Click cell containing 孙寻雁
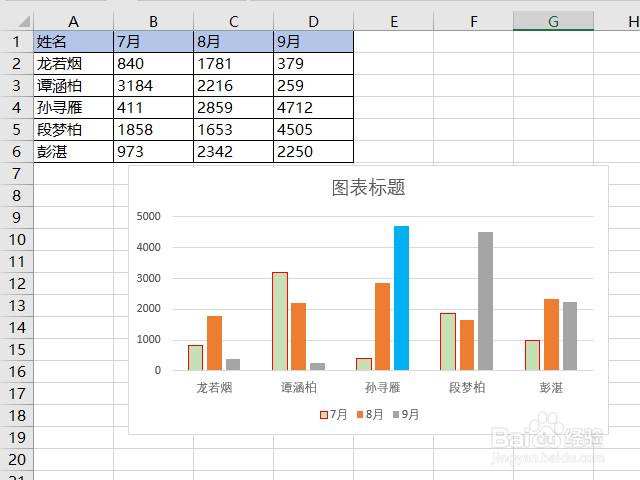 tap(73, 108)
